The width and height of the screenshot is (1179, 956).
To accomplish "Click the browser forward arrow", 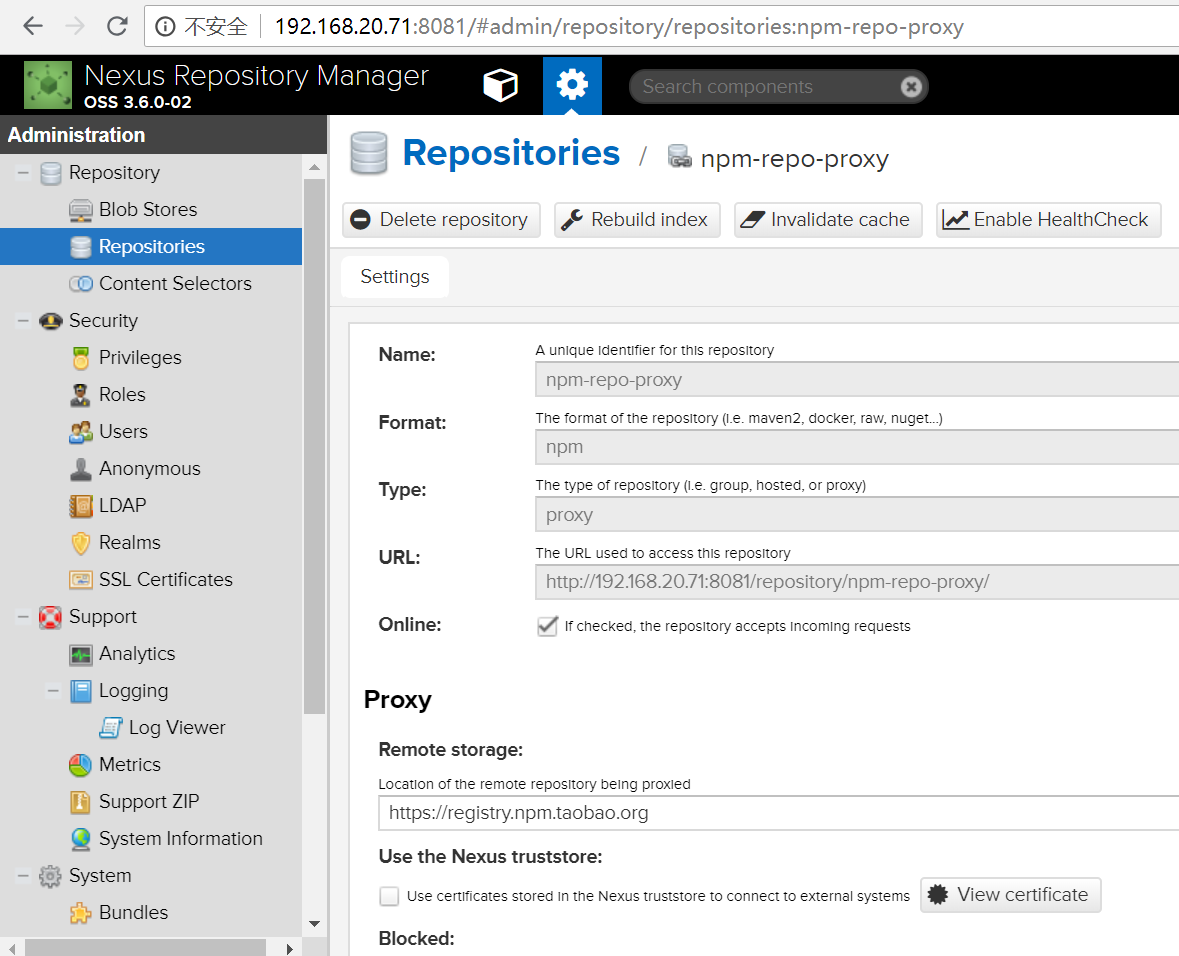I will point(74,26).
